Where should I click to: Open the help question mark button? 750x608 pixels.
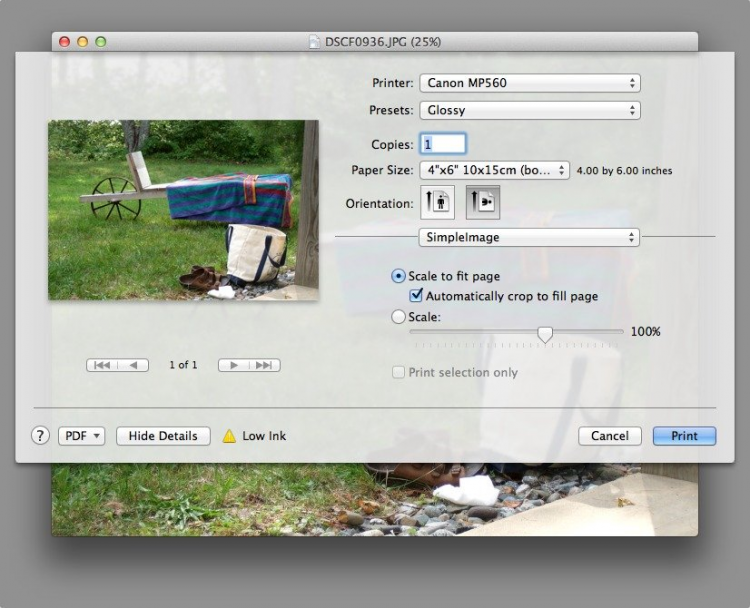click(40, 436)
